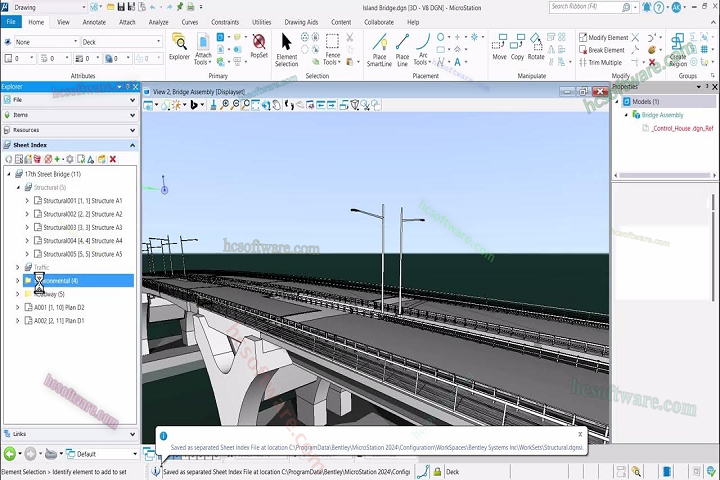This screenshot has height=480, width=720.
Task: Activate the Element Selection arrow tool
Action: coord(287,50)
